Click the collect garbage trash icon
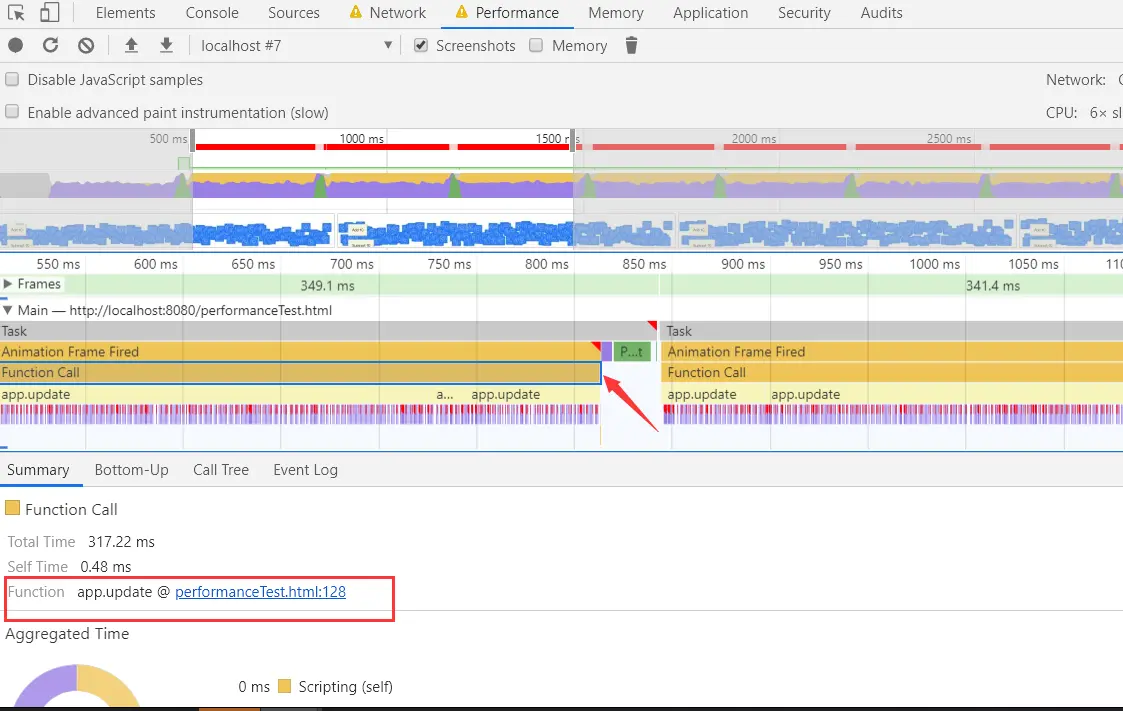Image resolution: width=1123 pixels, height=711 pixels. [631, 45]
